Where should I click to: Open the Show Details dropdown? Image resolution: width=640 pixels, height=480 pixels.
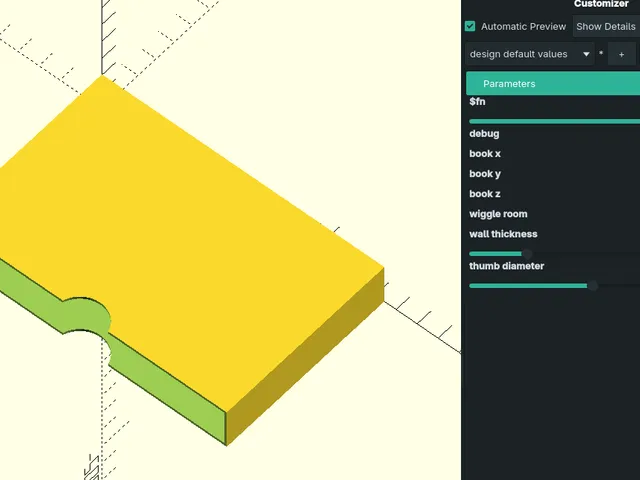click(x=606, y=27)
